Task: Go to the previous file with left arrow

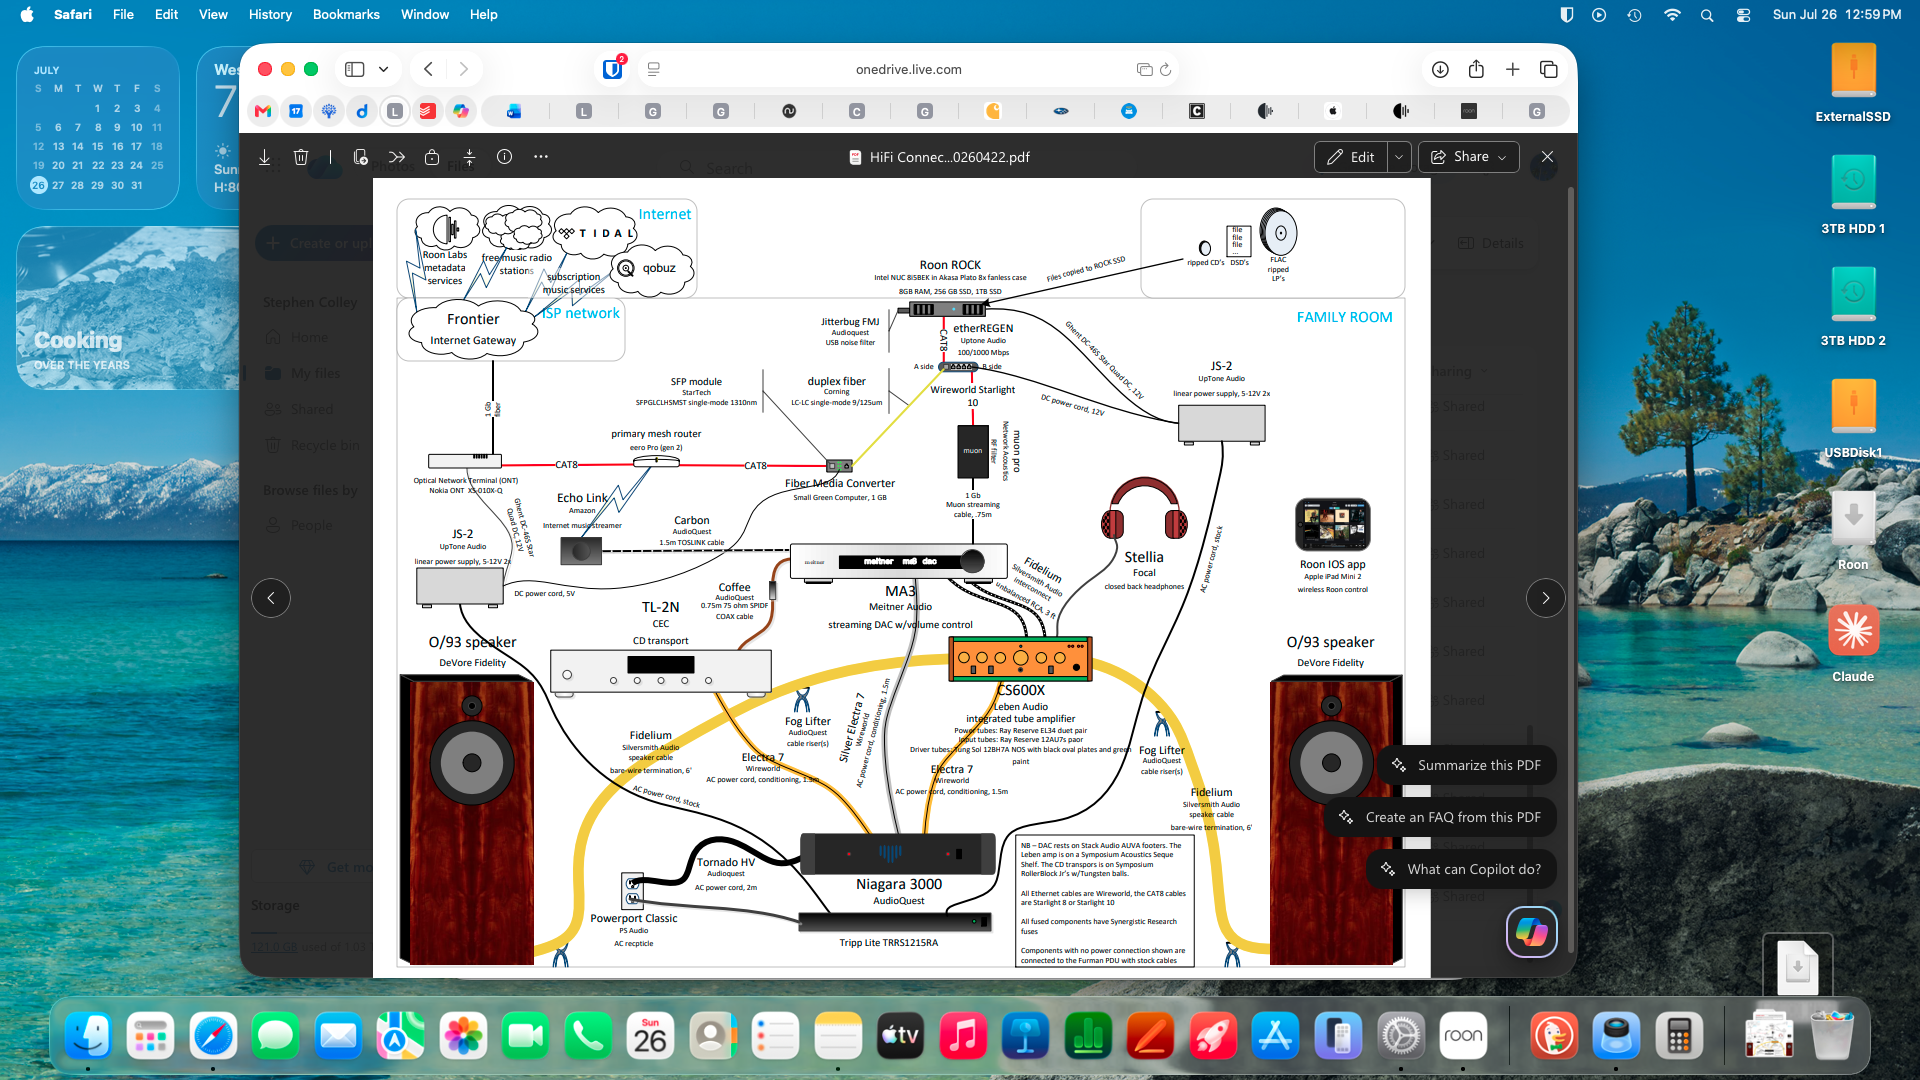Action: coord(271,598)
